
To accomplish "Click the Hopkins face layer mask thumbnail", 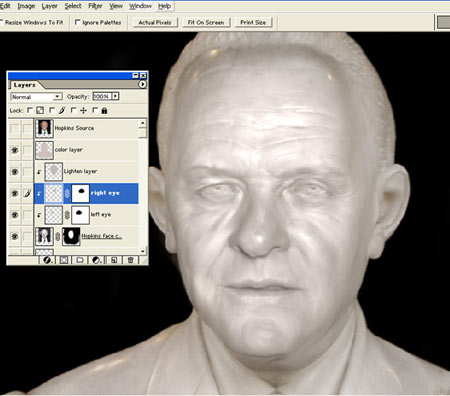I will click(71, 237).
